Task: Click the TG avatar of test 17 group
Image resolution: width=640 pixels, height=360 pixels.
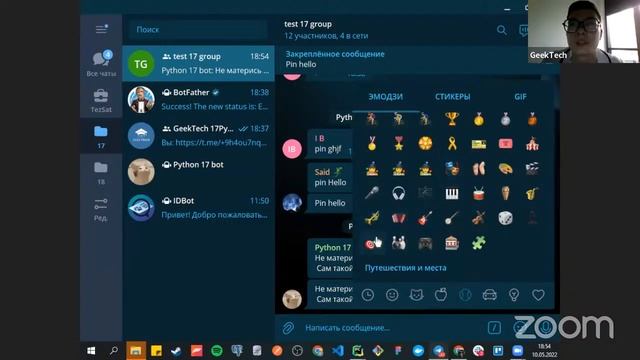Action: click(141, 64)
